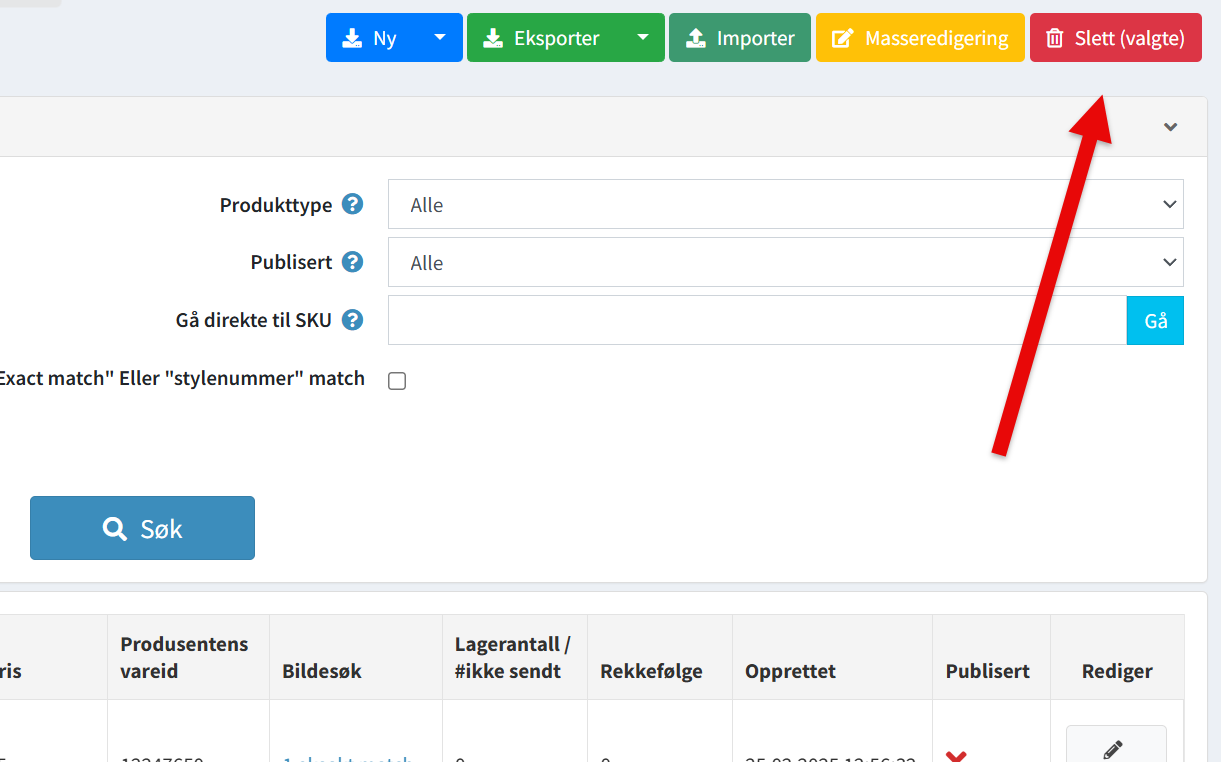Click the Eksporter button

coord(544,38)
